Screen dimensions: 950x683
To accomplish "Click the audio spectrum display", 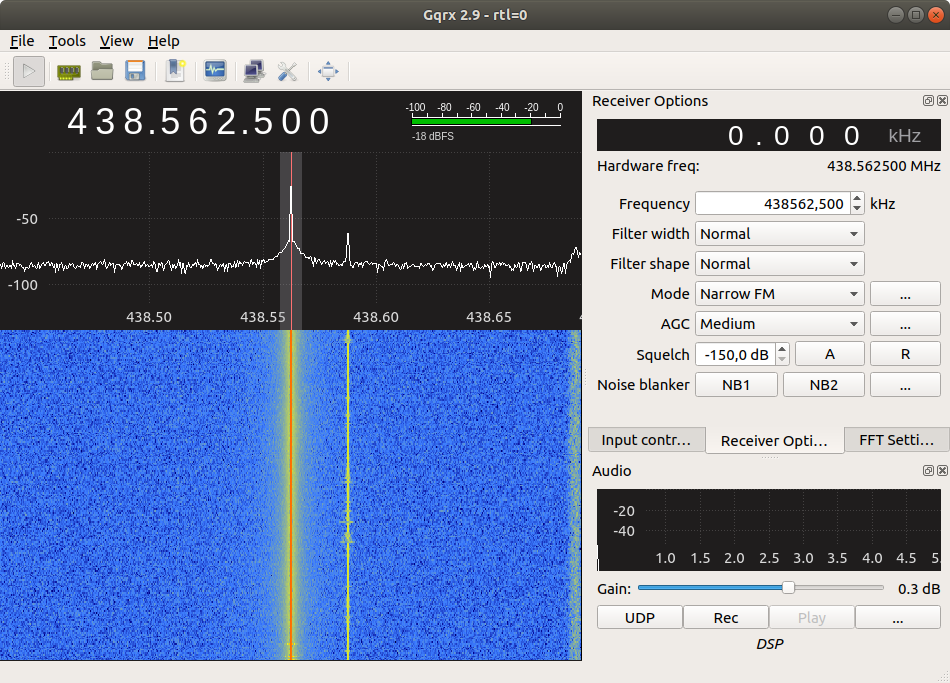I will [768, 530].
